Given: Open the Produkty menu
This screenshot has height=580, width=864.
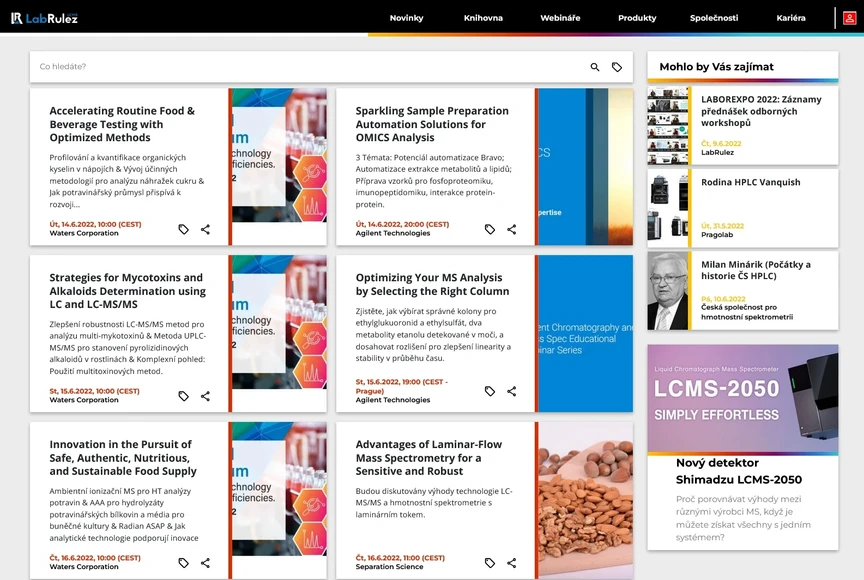Looking at the screenshot, I should click(637, 18).
